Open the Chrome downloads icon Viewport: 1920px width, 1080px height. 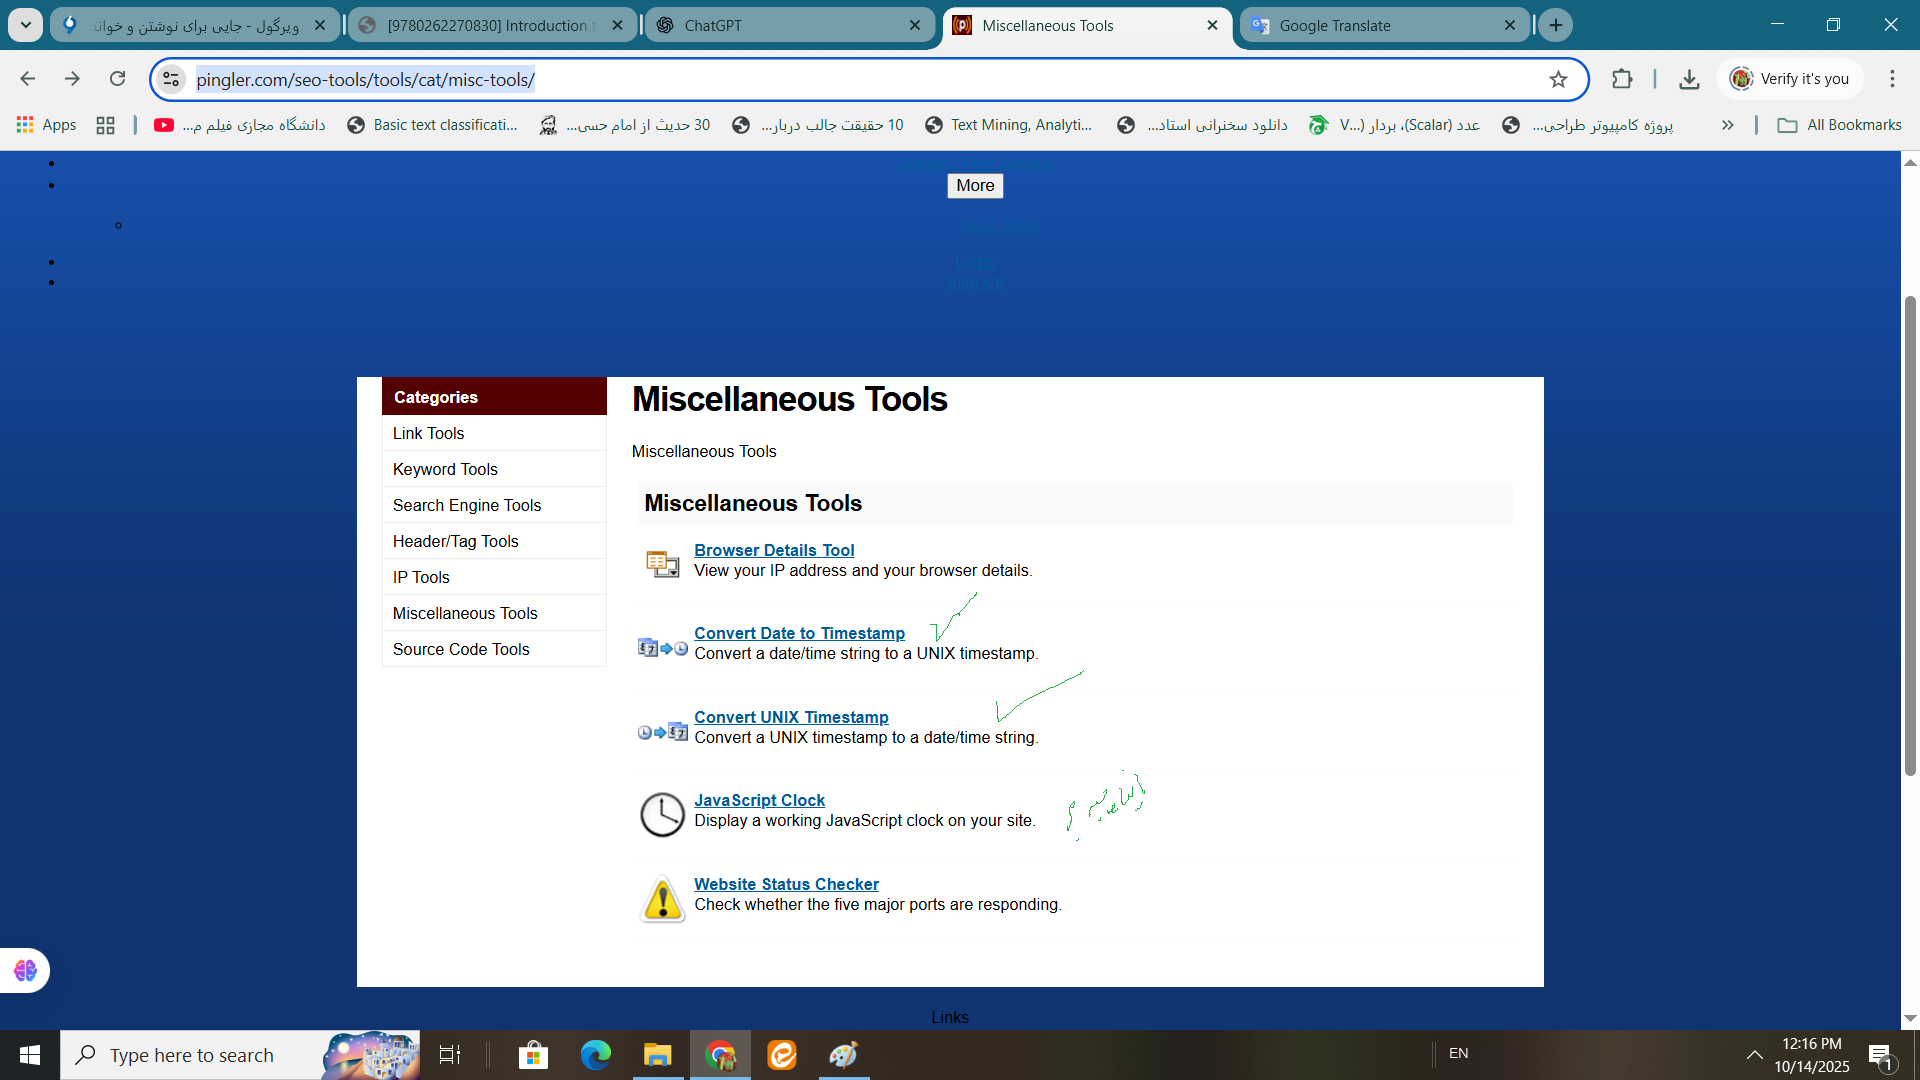pos(1689,79)
